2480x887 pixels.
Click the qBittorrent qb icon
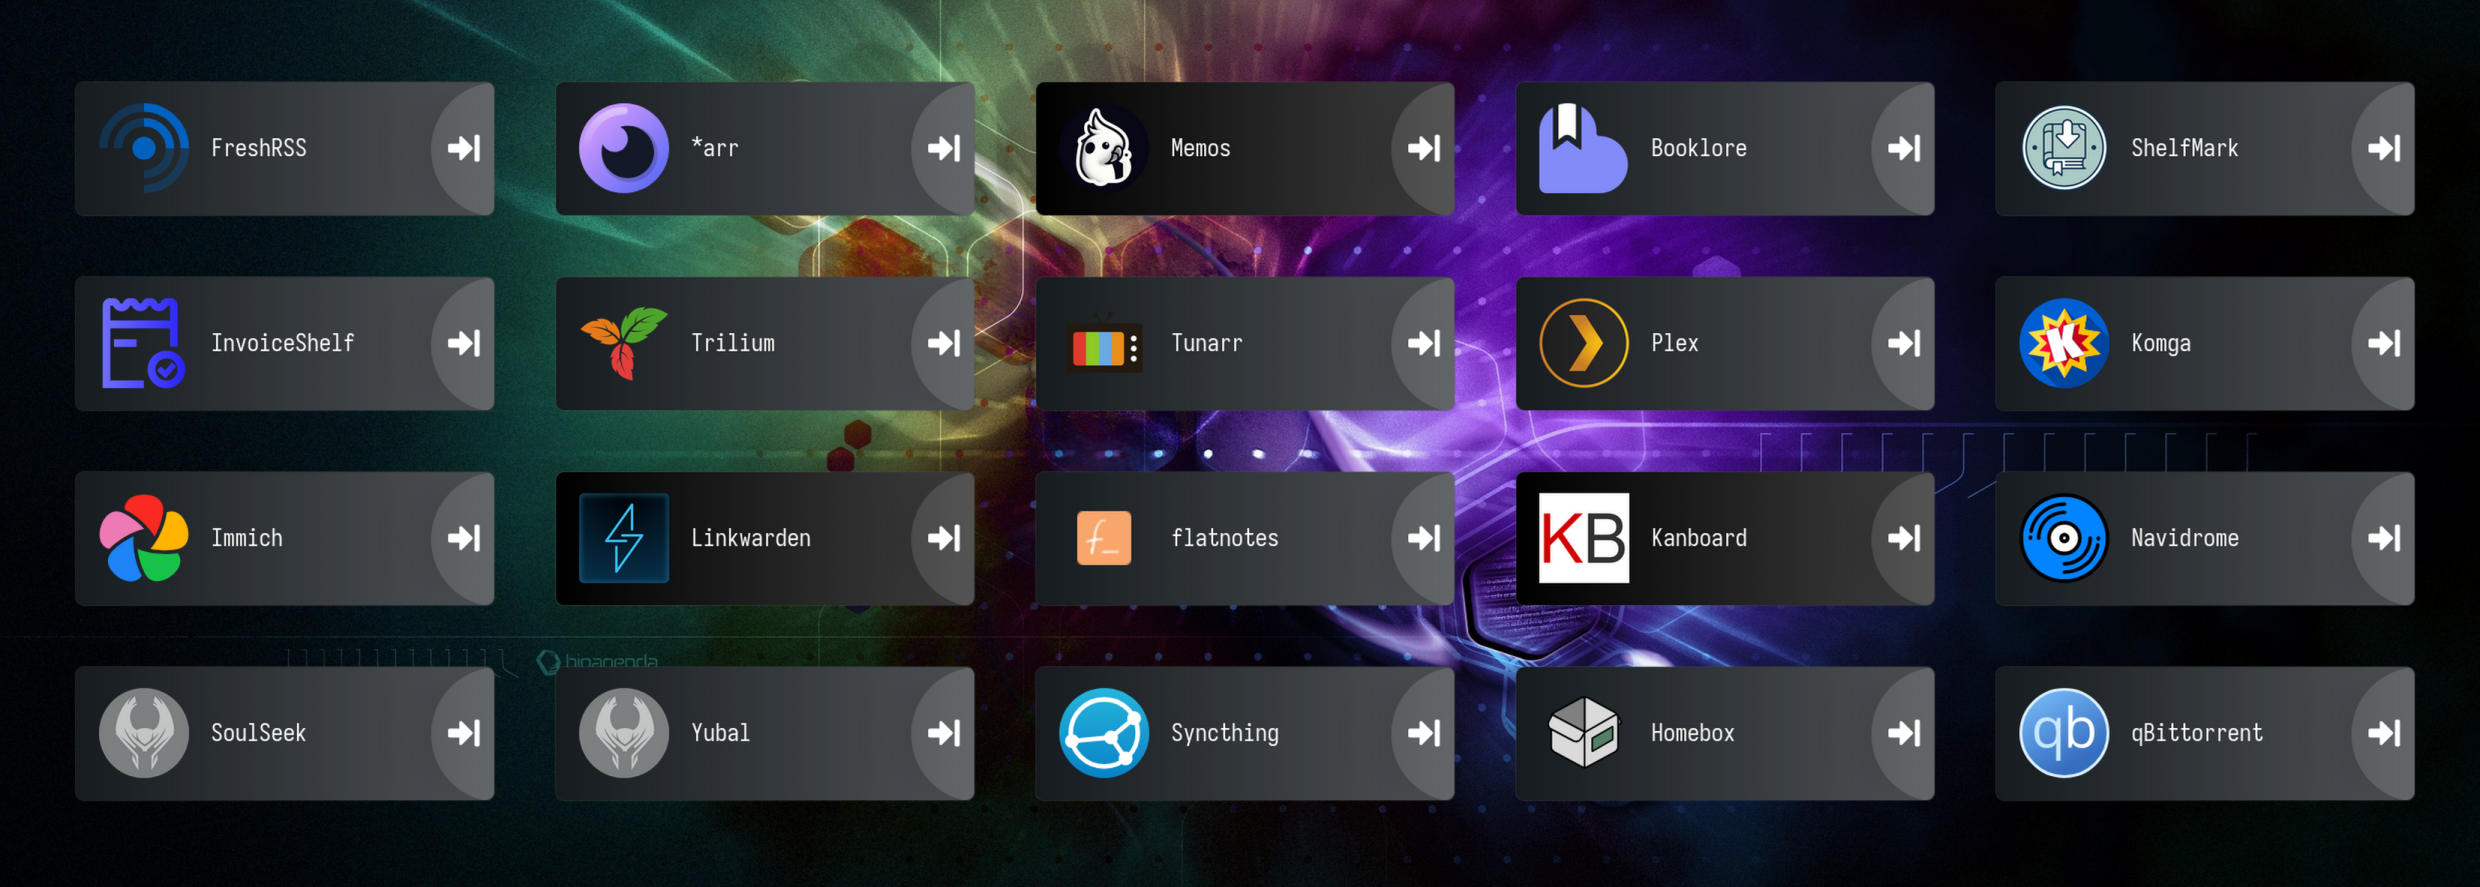(x=2063, y=733)
